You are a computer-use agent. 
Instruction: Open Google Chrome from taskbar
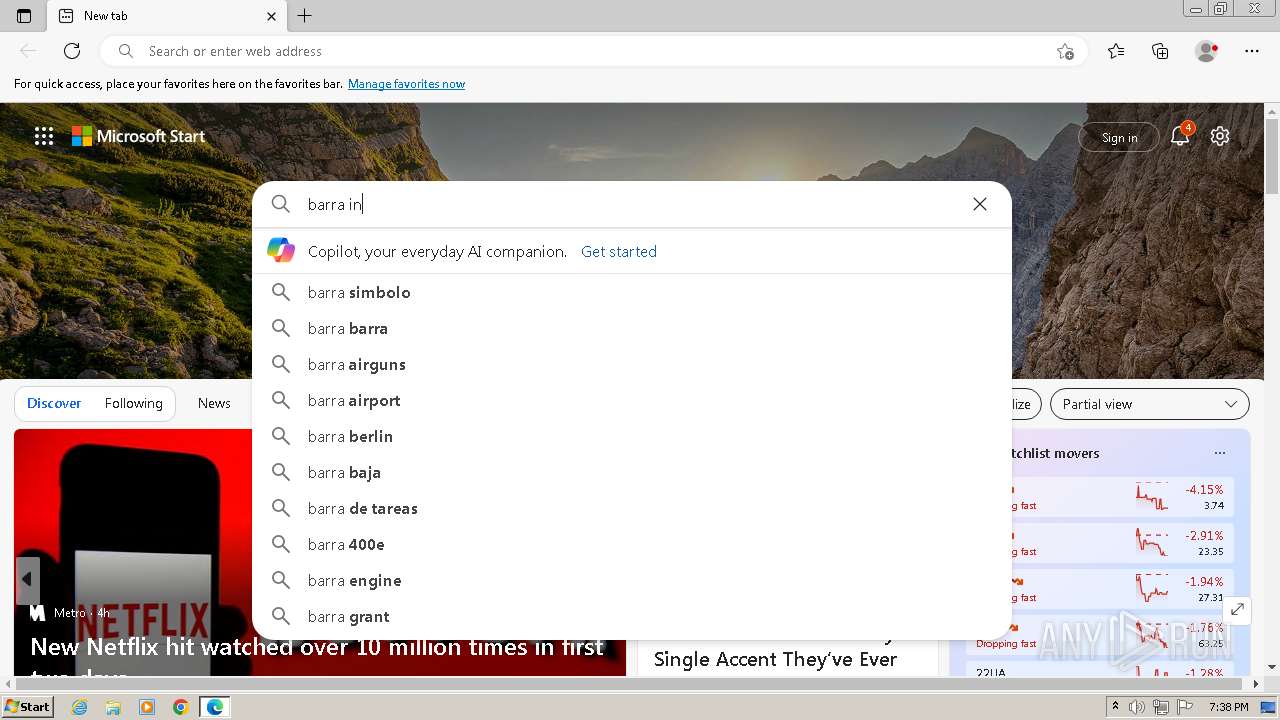(181, 707)
